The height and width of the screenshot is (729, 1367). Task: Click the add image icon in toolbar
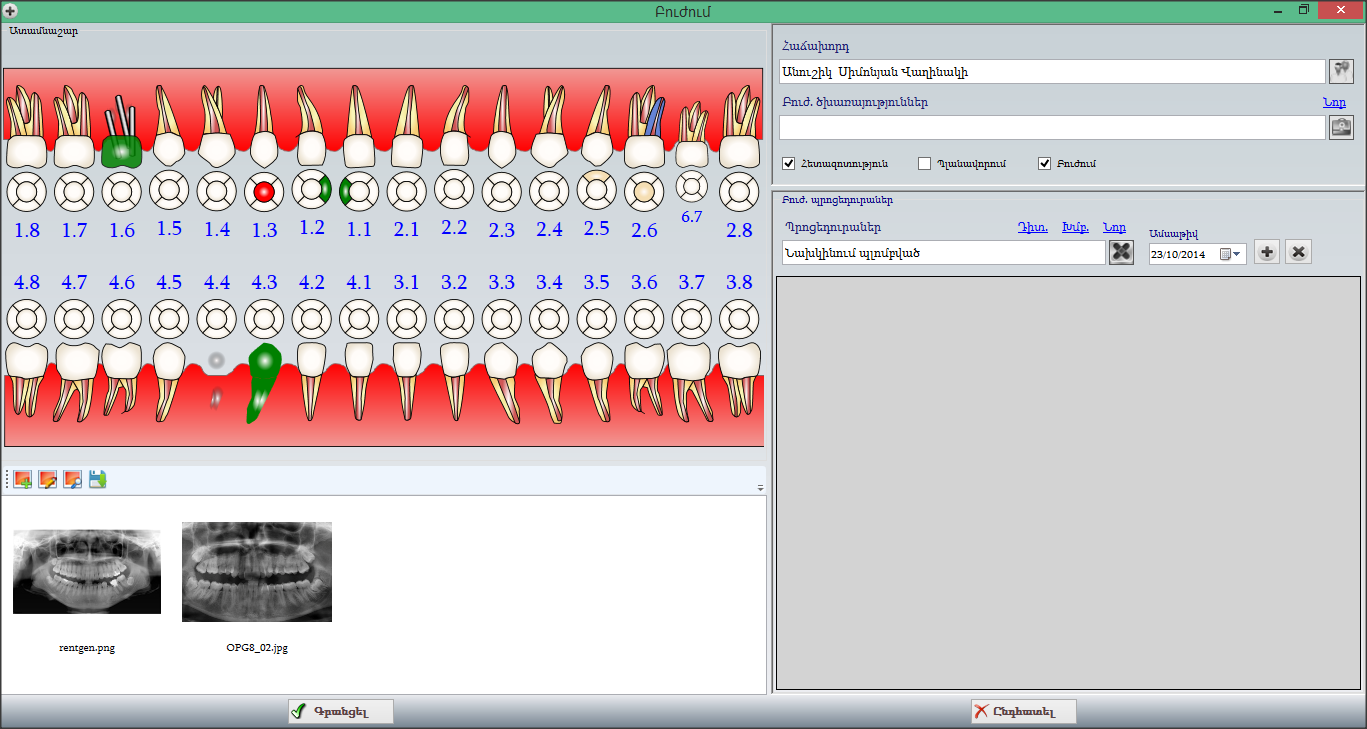[x=22, y=480]
